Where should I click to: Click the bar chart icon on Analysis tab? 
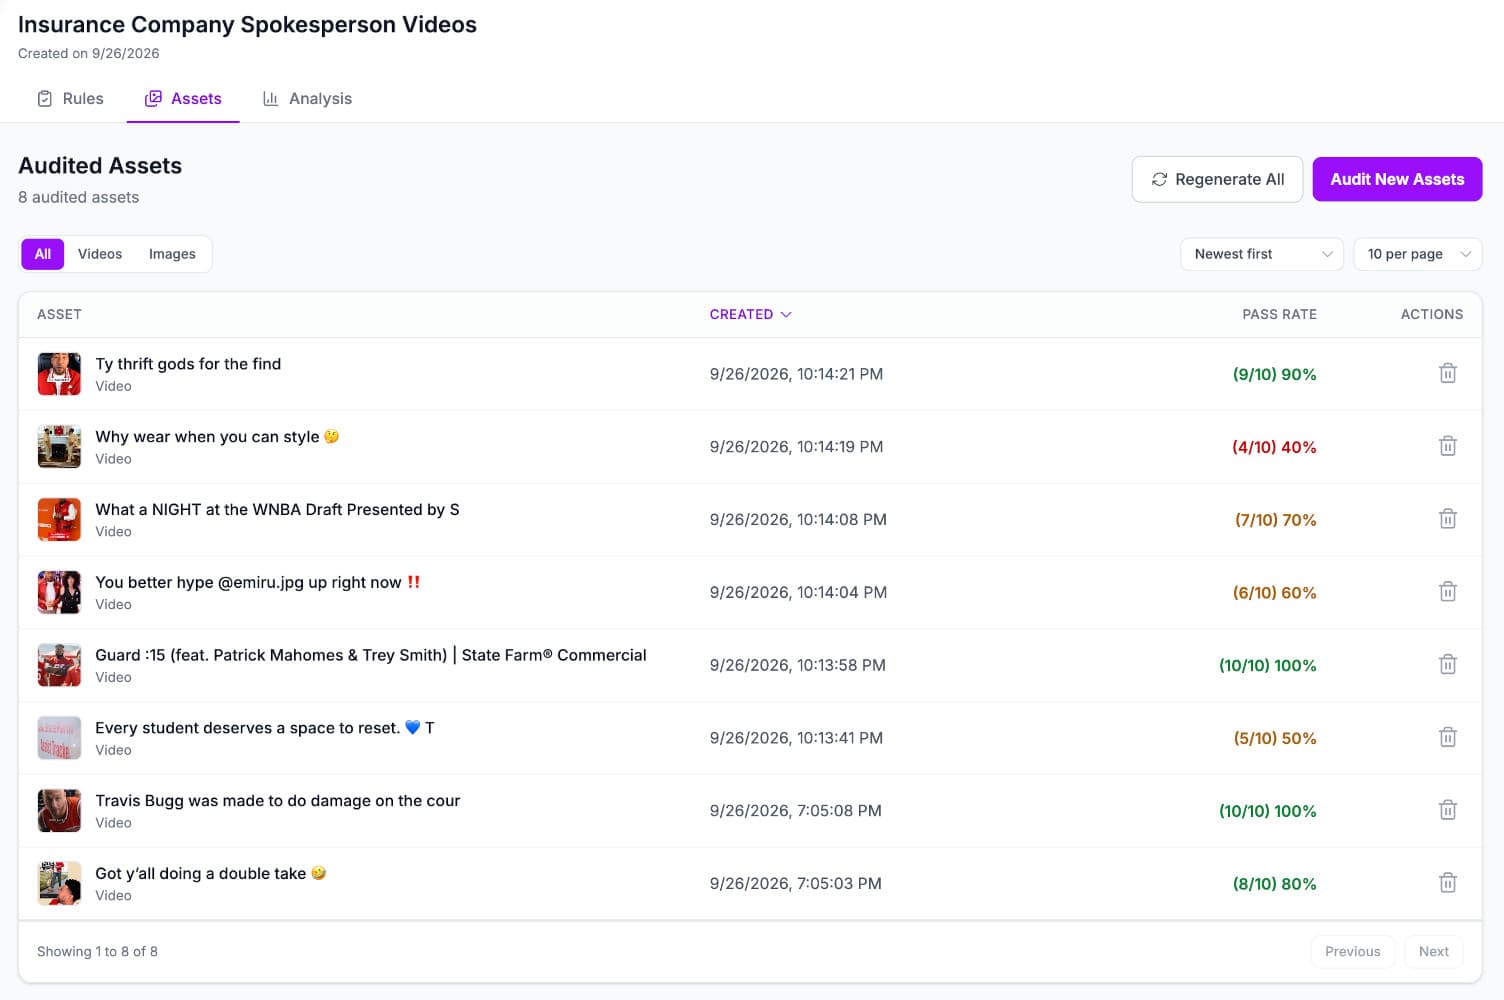pyautogui.click(x=270, y=98)
